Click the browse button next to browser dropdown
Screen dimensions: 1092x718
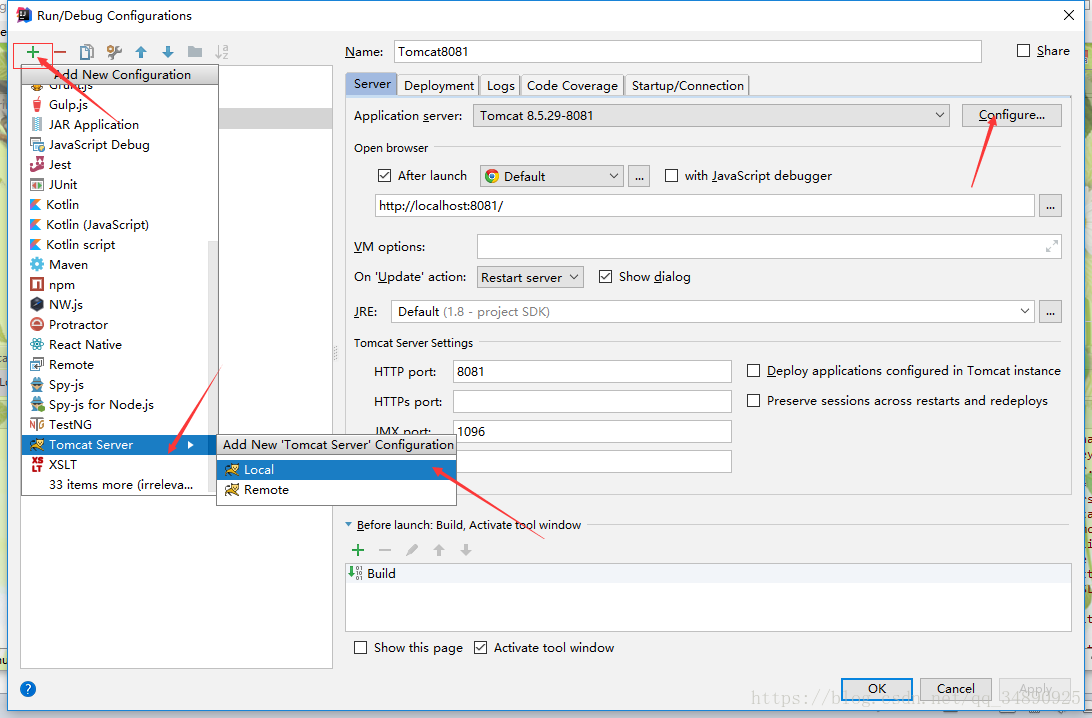click(639, 176)
